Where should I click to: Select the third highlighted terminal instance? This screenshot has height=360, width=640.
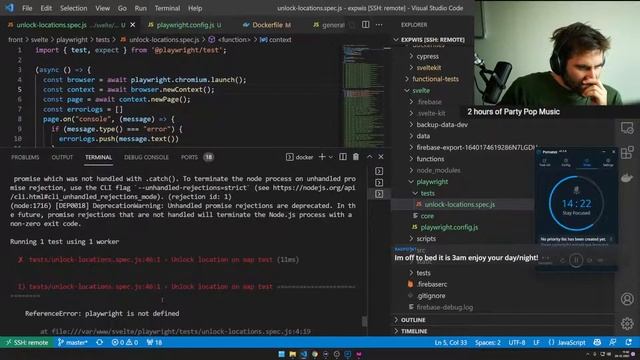[x=379, y=194]
